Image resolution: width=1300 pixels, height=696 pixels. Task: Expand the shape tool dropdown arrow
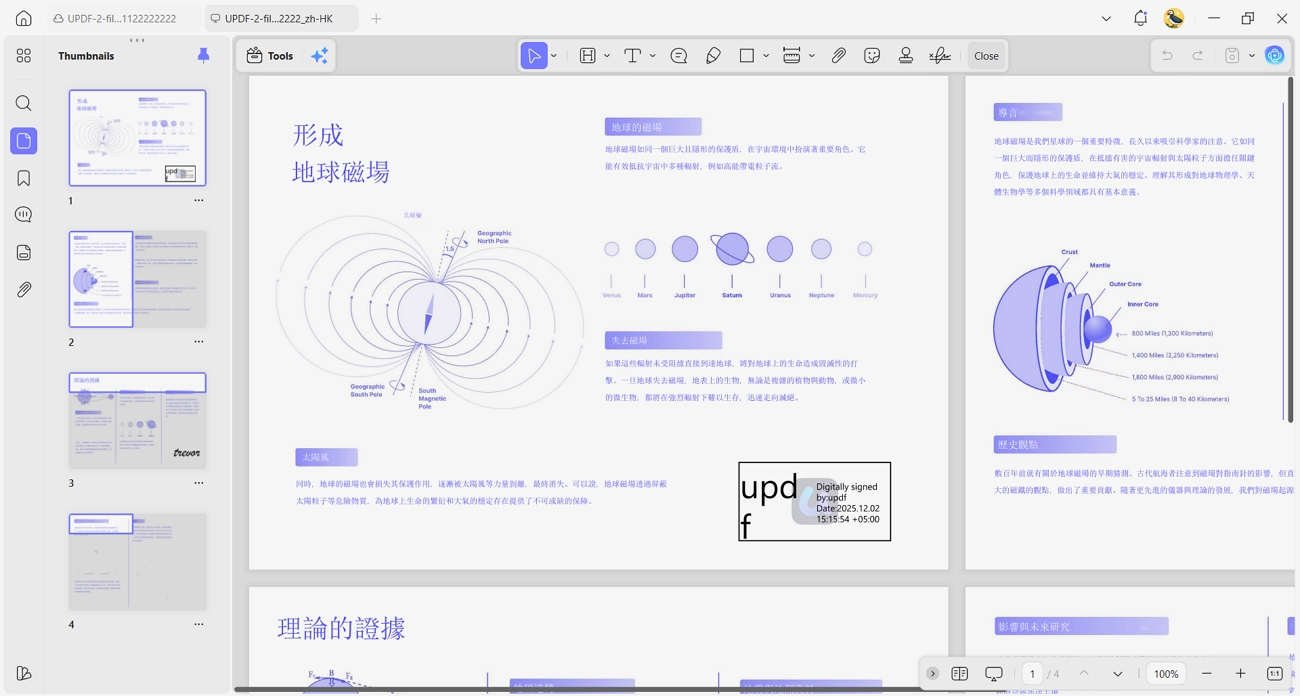(x=766, y=56)
